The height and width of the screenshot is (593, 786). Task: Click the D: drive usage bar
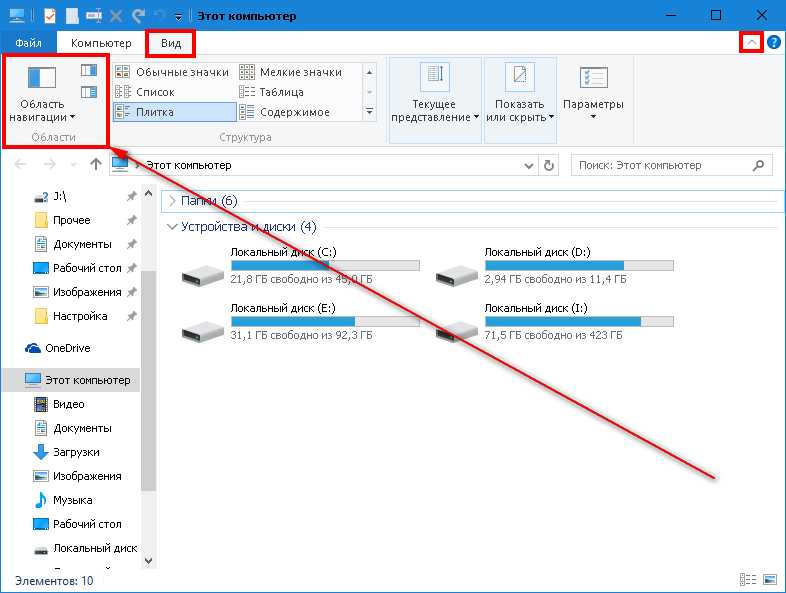(579, 266)
